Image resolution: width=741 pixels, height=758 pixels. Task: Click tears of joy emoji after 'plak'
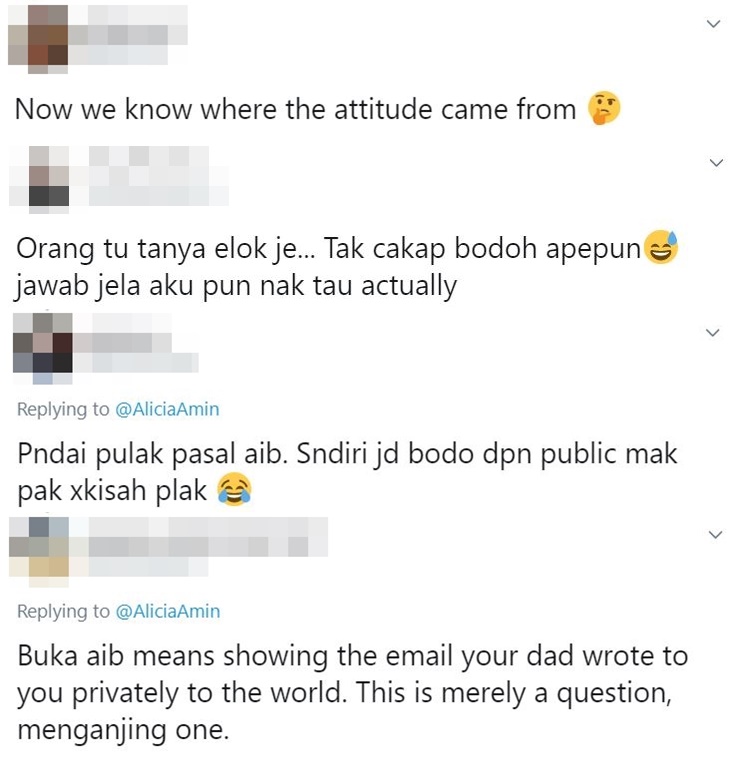pyautogui.click(x=234, y=490)
